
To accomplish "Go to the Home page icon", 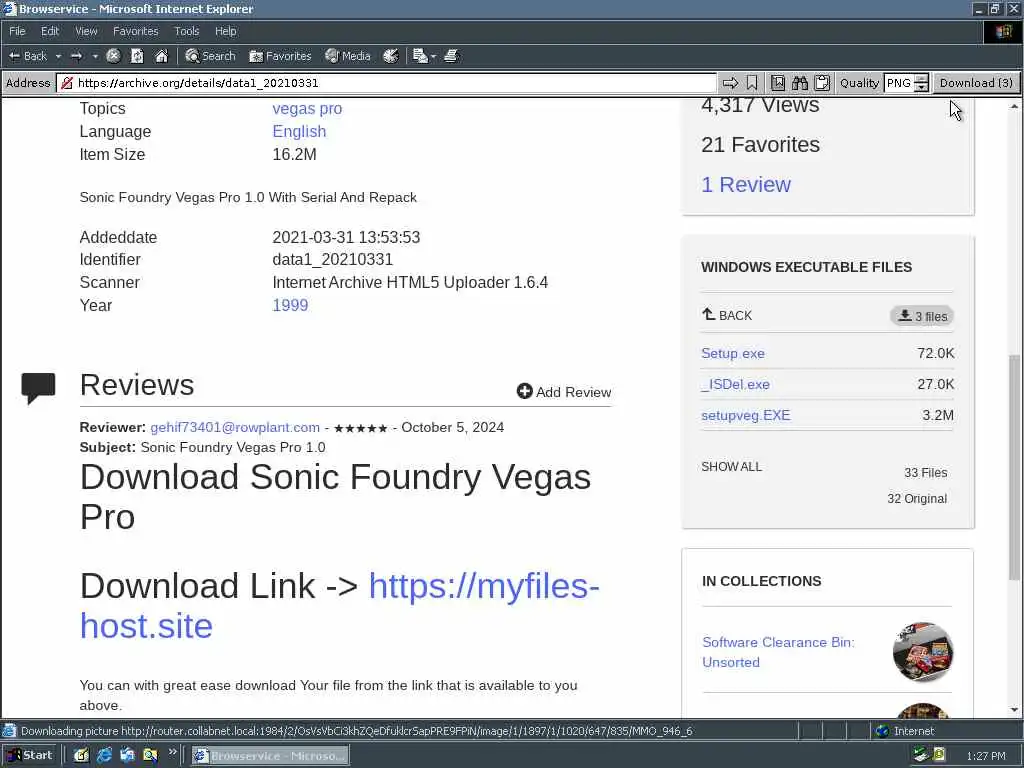I will point(161,56).
